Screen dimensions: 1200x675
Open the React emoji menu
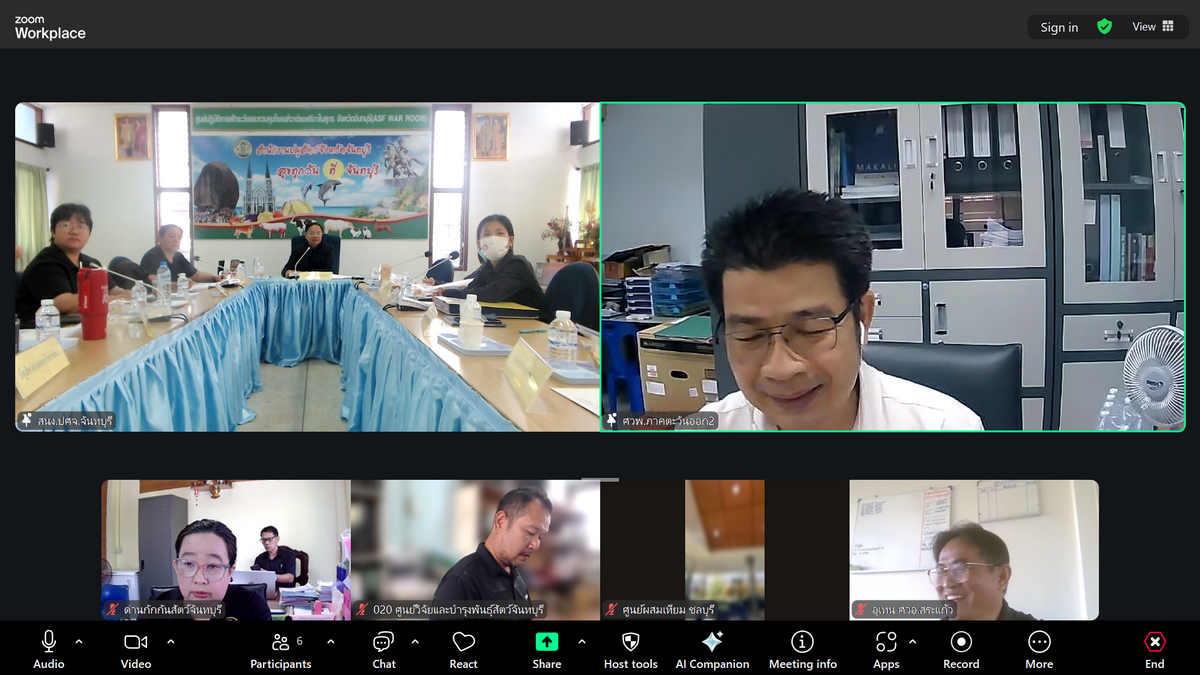463,648
